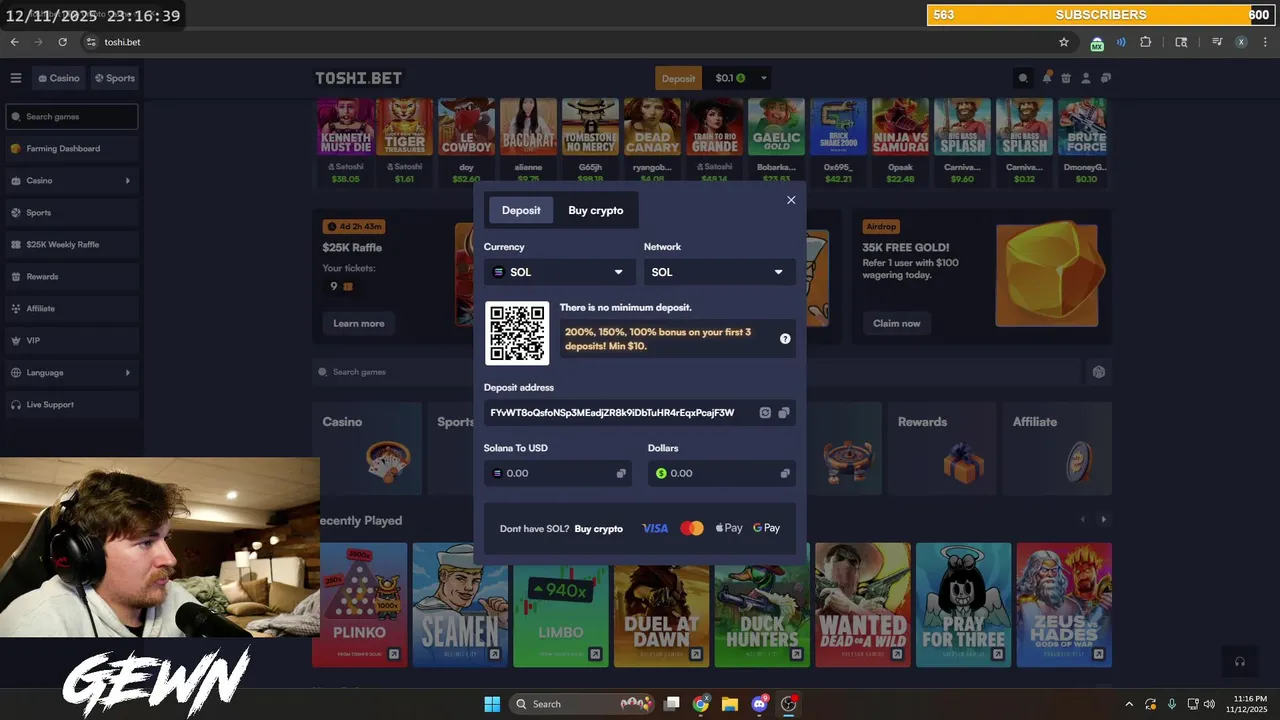Image resolution: width=1280 pixels, height=720 pixels.
Task: Open the browser Extensions puzzle icon
Action: (x=1146, y=42)
